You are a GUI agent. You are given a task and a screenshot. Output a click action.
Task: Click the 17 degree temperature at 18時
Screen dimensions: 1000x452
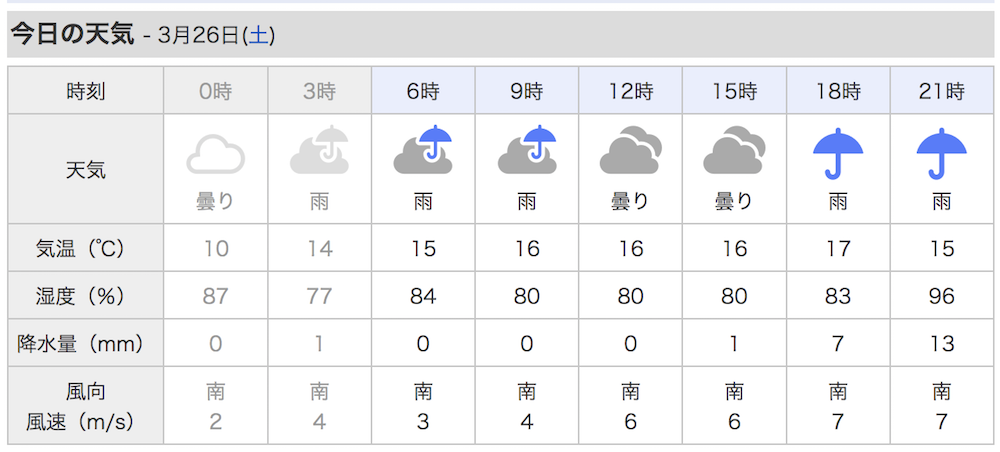coord(838,249)
